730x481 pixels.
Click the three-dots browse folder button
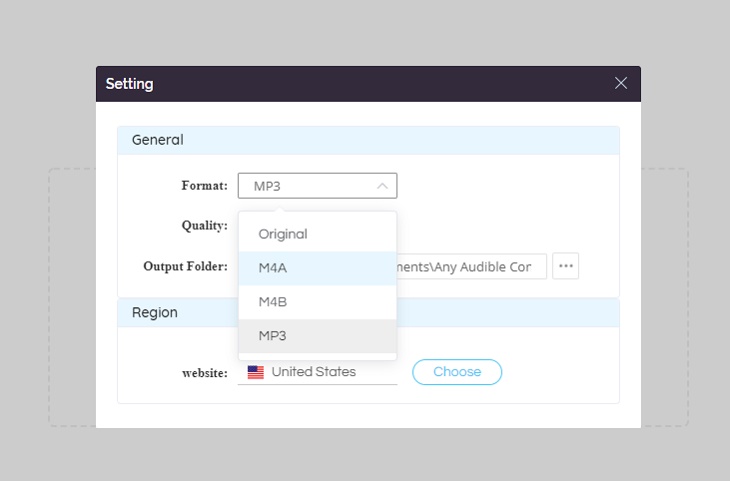tap(566, 266)
